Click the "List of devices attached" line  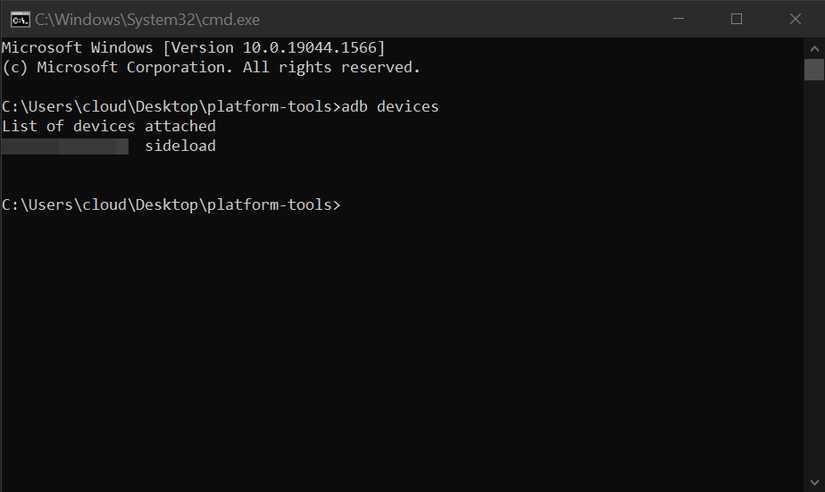pos(108,126)
